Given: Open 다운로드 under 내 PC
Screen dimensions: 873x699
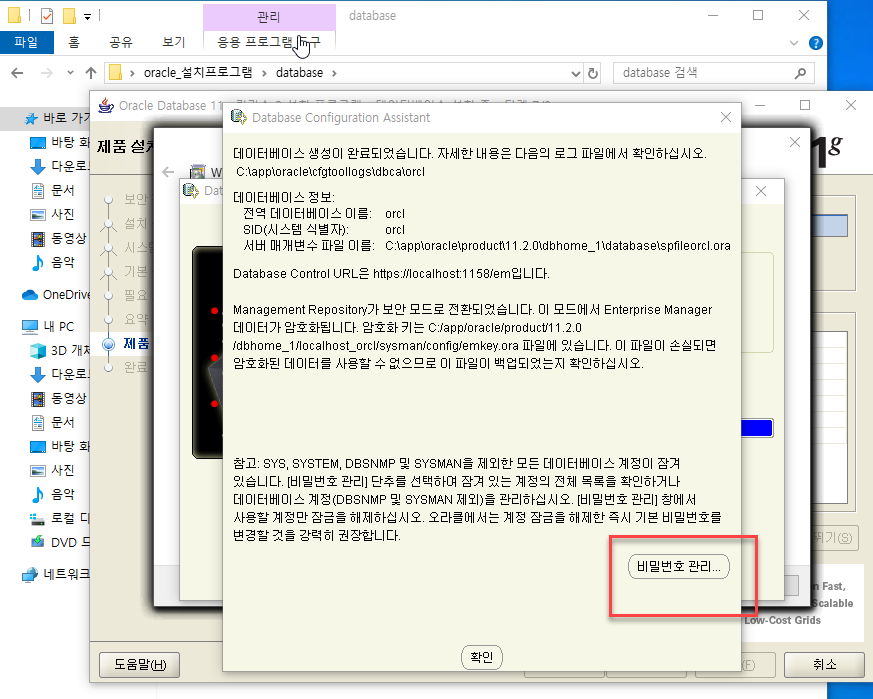Looking at the screenshot, I should [60, 374].
